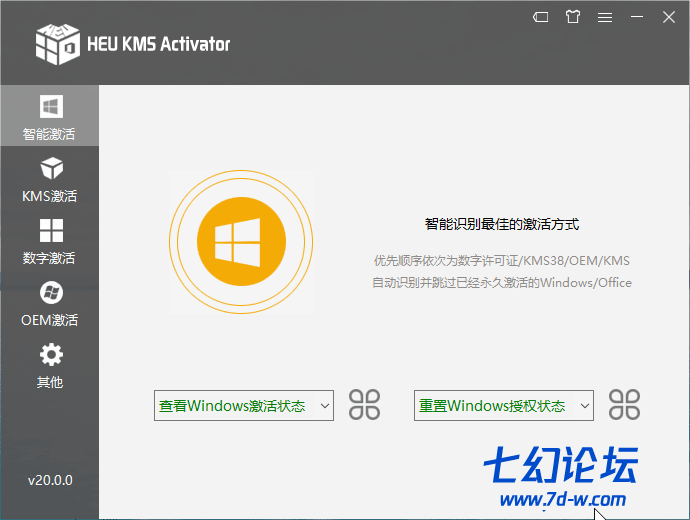This screenshot has height=520, width=690.
Task: Click the HEU KMS Activator title text
Action: point(158,44)
